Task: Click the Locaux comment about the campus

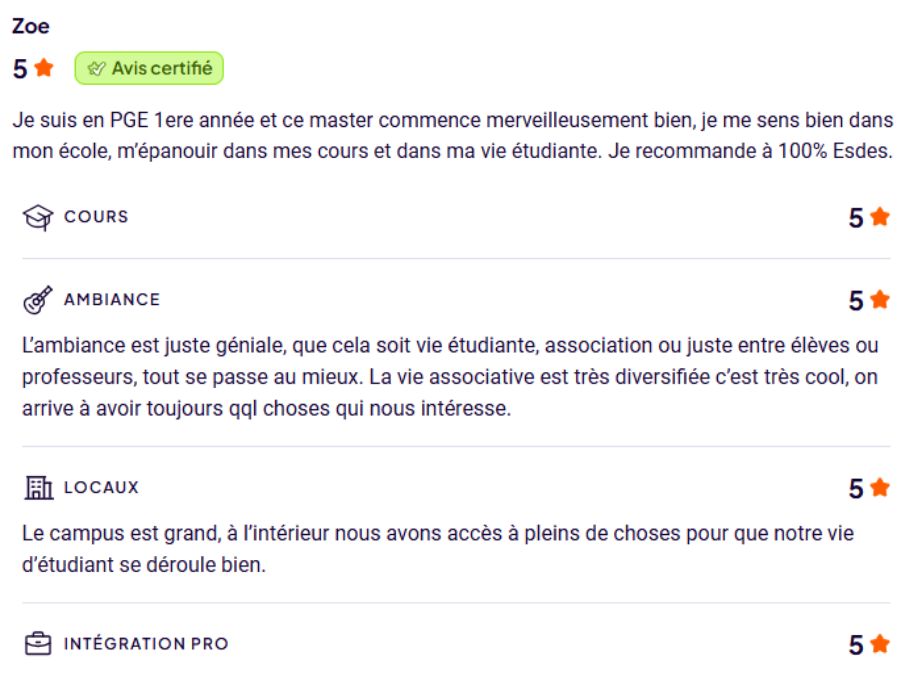Action: 438,549
